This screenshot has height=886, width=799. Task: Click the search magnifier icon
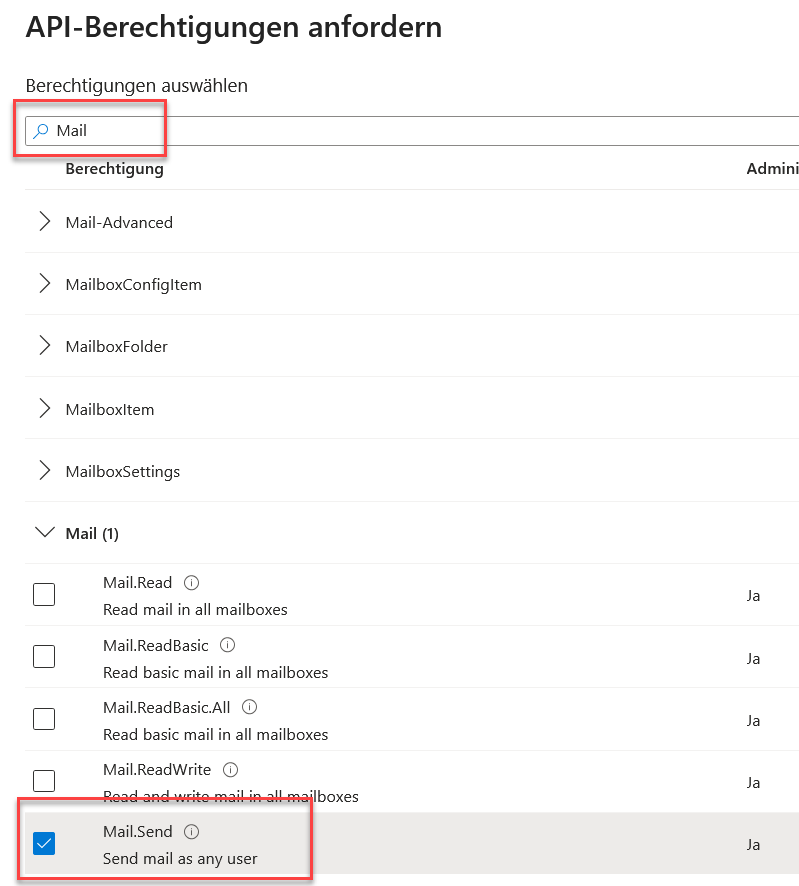click(41, 131)
